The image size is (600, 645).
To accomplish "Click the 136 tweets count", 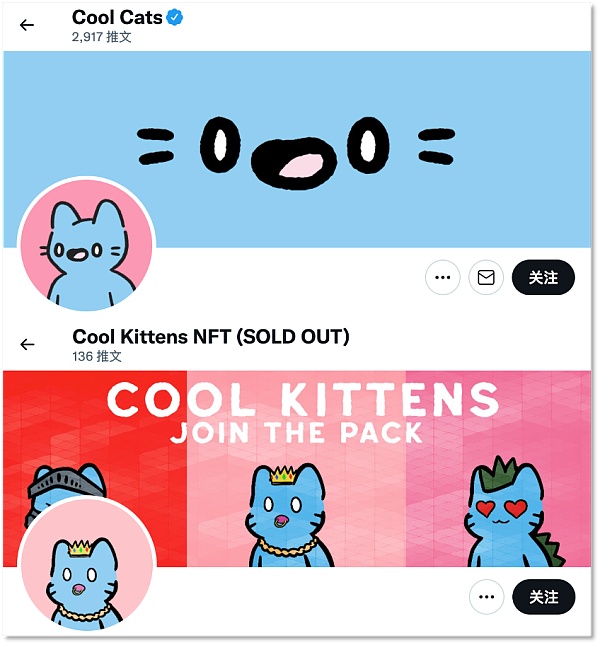I will coord(97,356).
